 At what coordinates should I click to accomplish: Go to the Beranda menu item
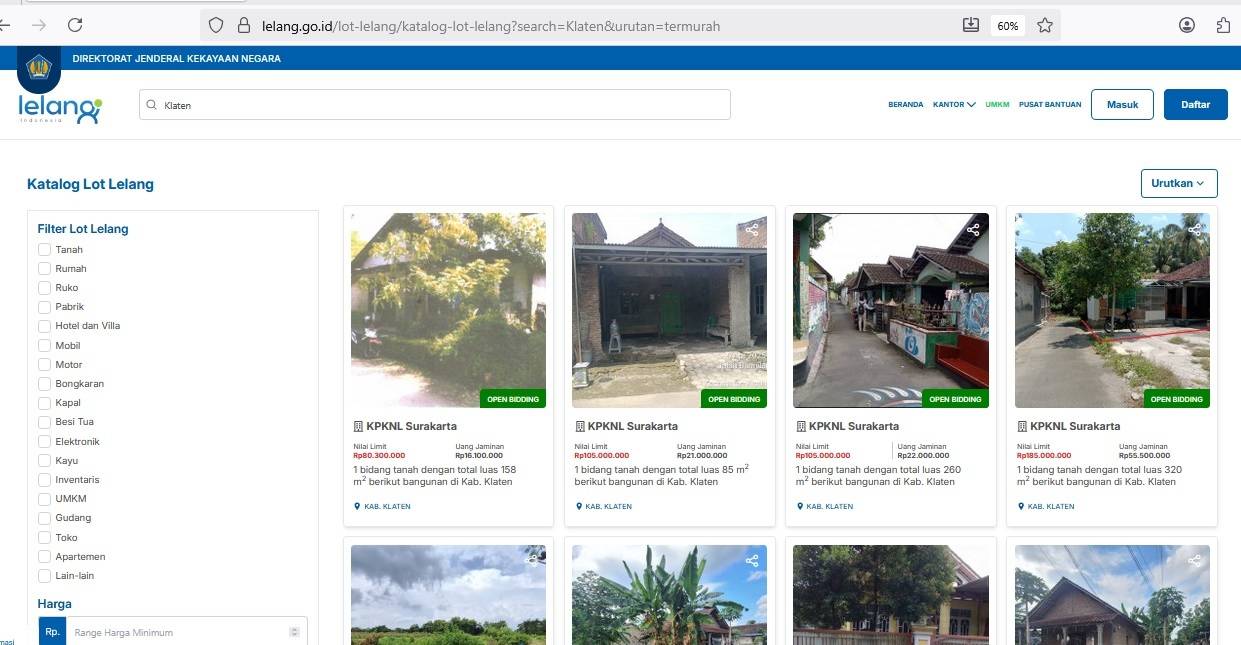(x=905, y=105)
